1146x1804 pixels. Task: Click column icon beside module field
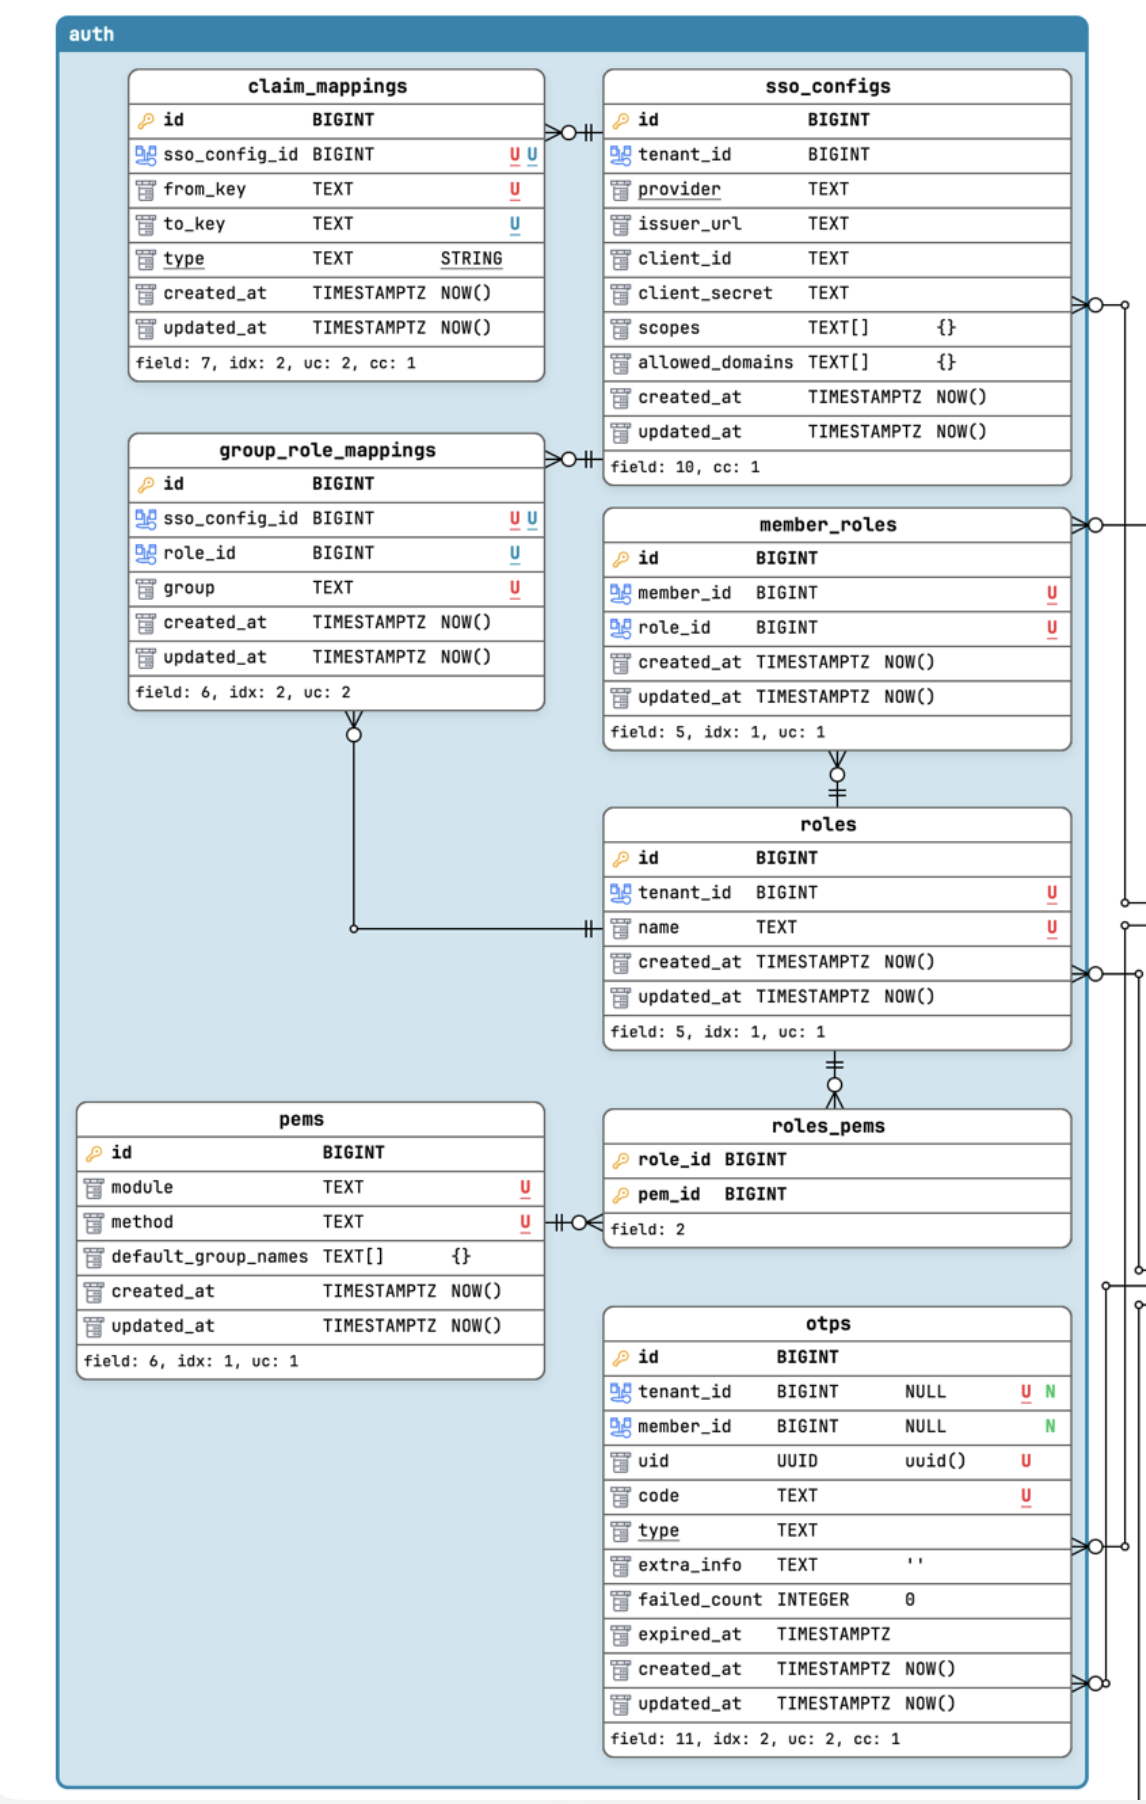(x=94, y=1188)
